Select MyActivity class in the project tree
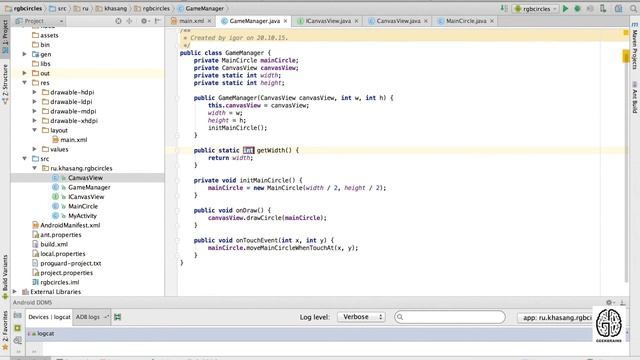 82,216
